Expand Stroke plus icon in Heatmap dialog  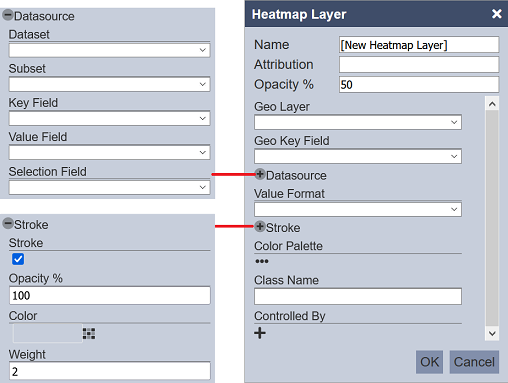tap(260, 226)
